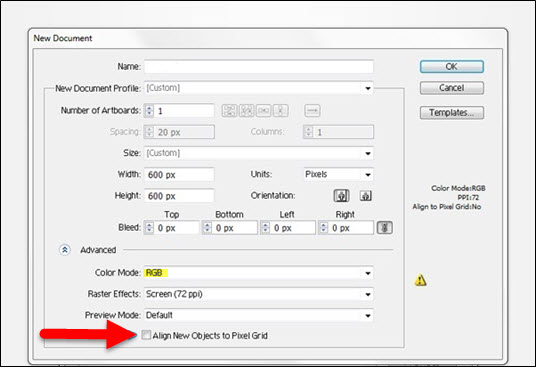Click the Spacing stepper arrows

click(x=149, y=132)
